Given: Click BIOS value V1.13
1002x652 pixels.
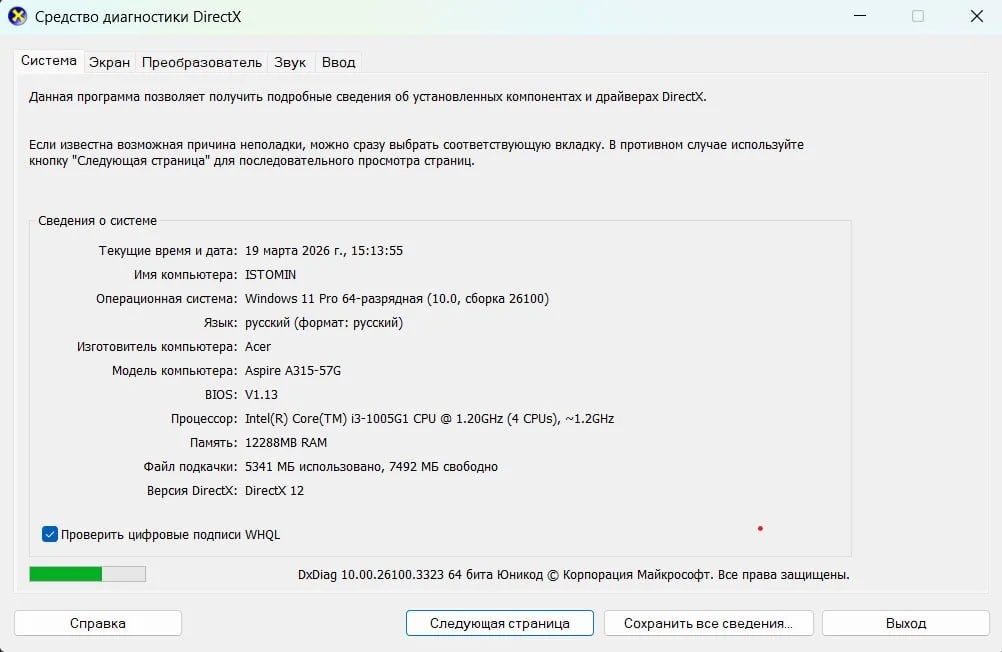Looking at the screenshot, I should tap(261, 394).
